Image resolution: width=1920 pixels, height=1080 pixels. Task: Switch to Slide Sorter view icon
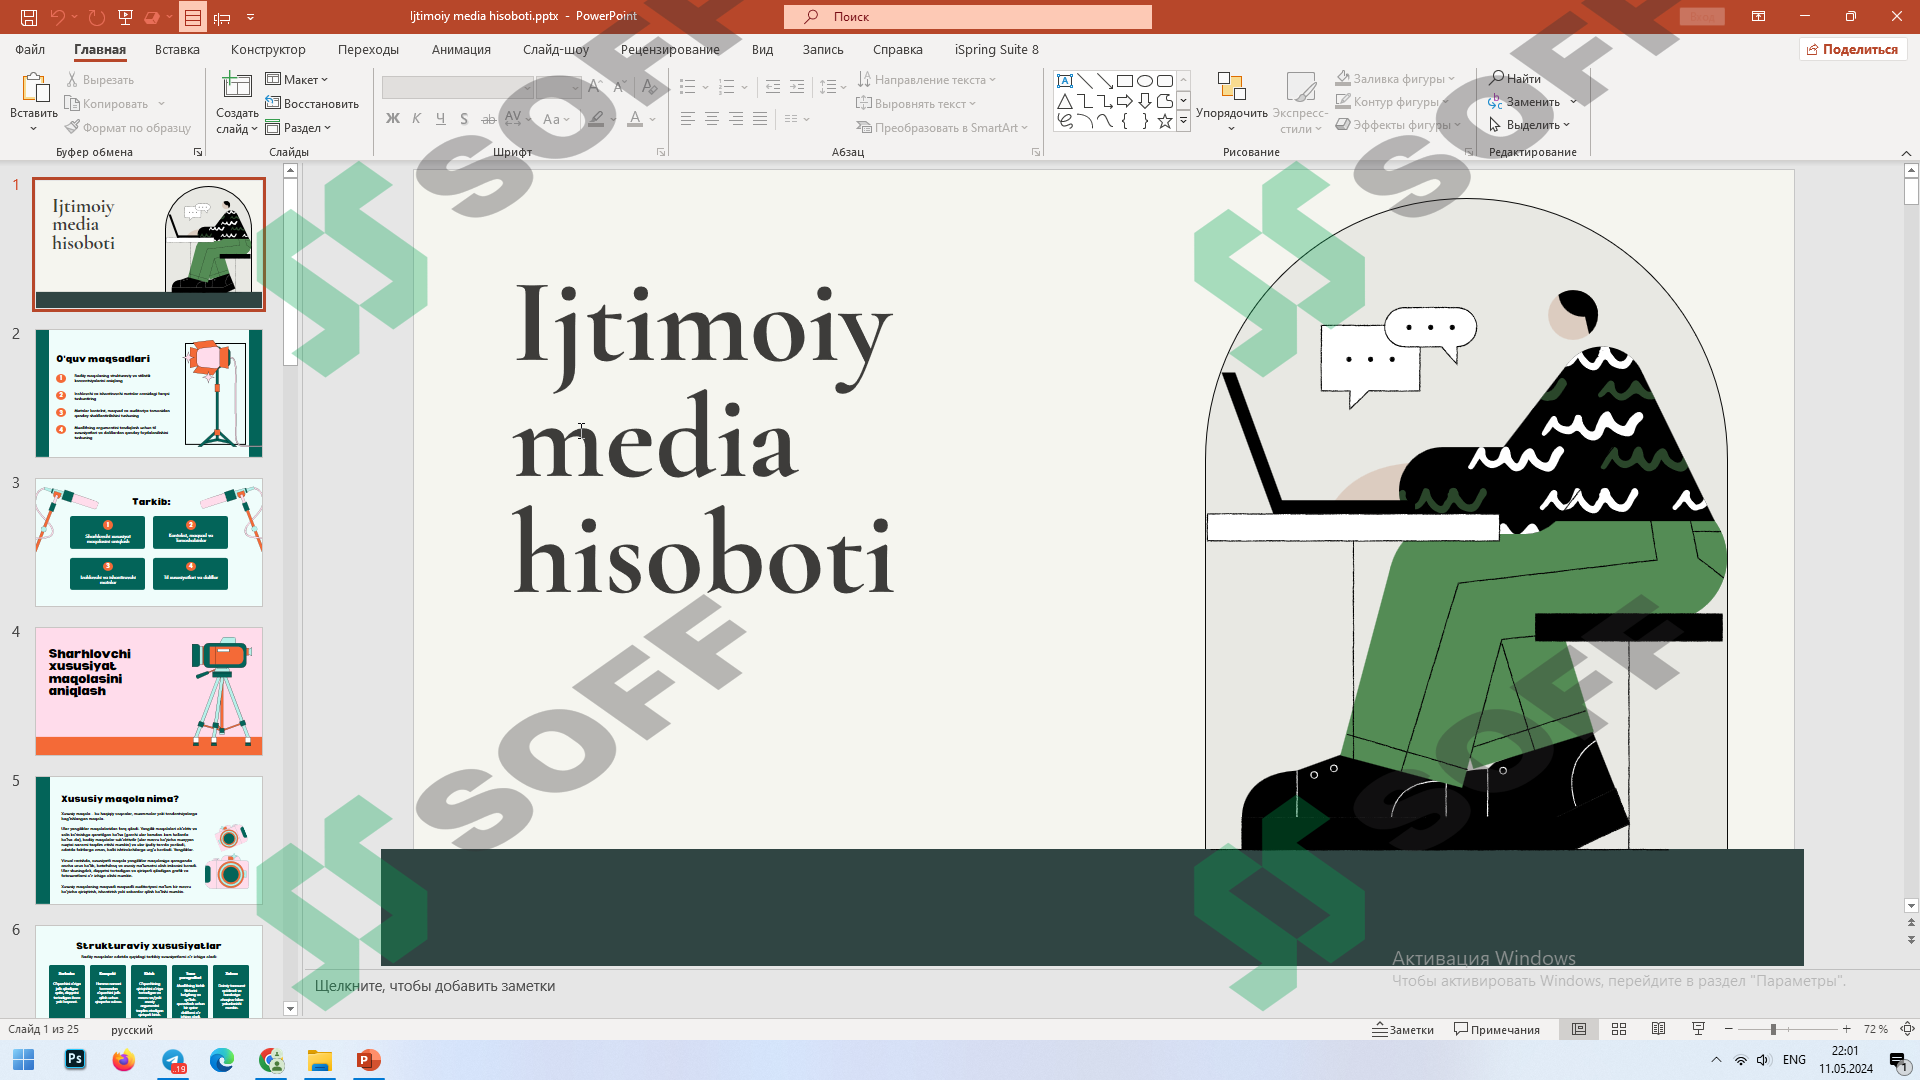[1619, 1029]
